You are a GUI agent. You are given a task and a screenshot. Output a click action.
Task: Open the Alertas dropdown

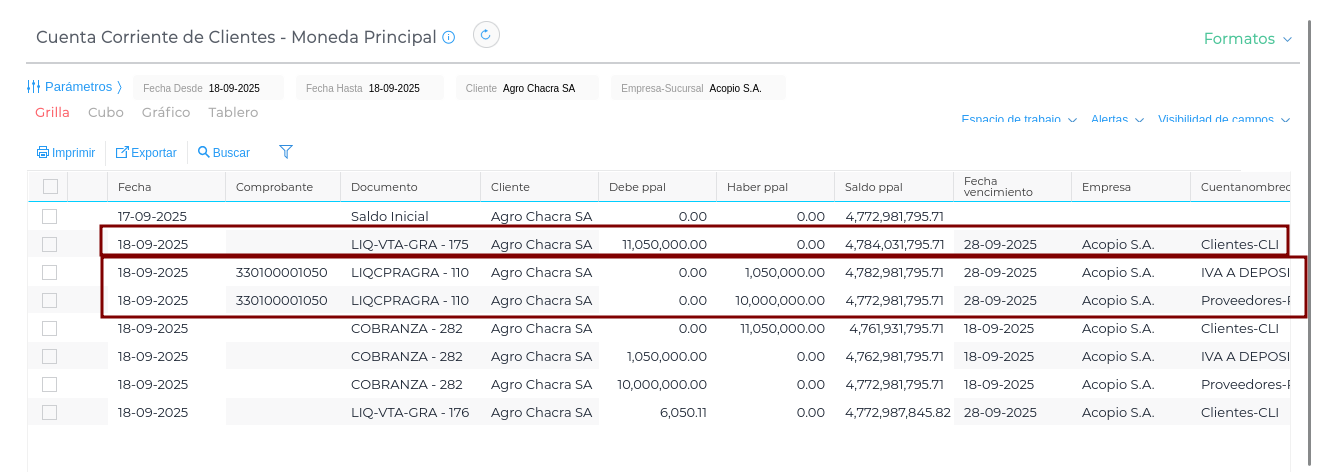[x=1116, y=120]
